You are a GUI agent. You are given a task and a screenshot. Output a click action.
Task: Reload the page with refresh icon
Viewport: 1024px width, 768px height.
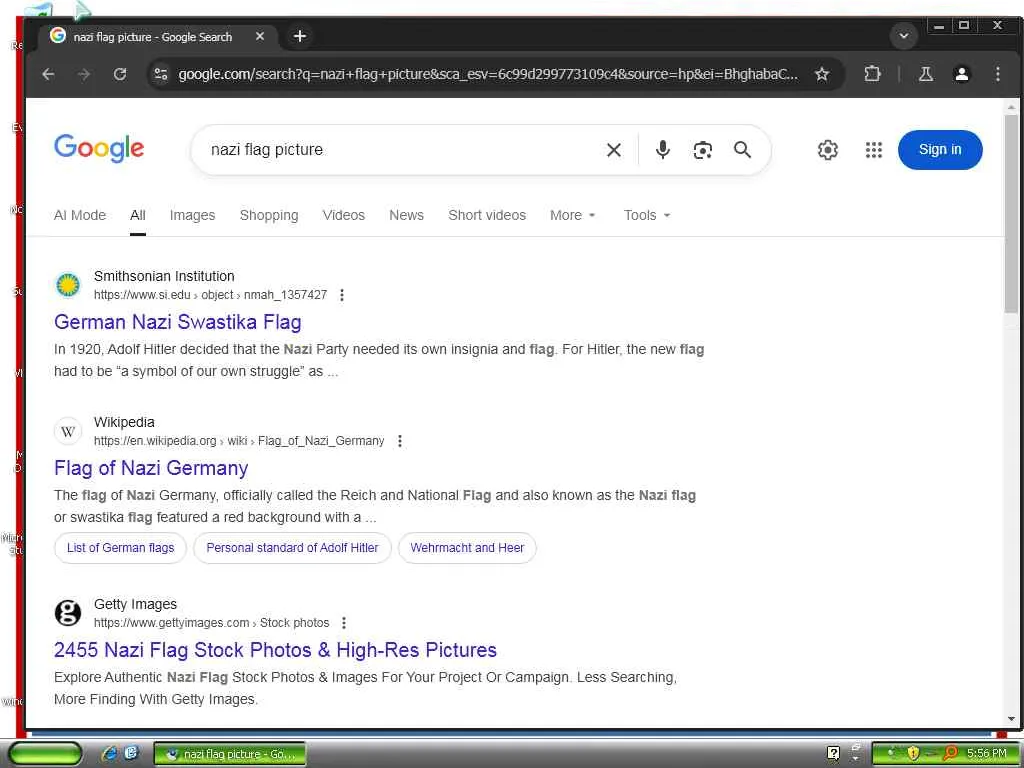click(x=120, y=74)
